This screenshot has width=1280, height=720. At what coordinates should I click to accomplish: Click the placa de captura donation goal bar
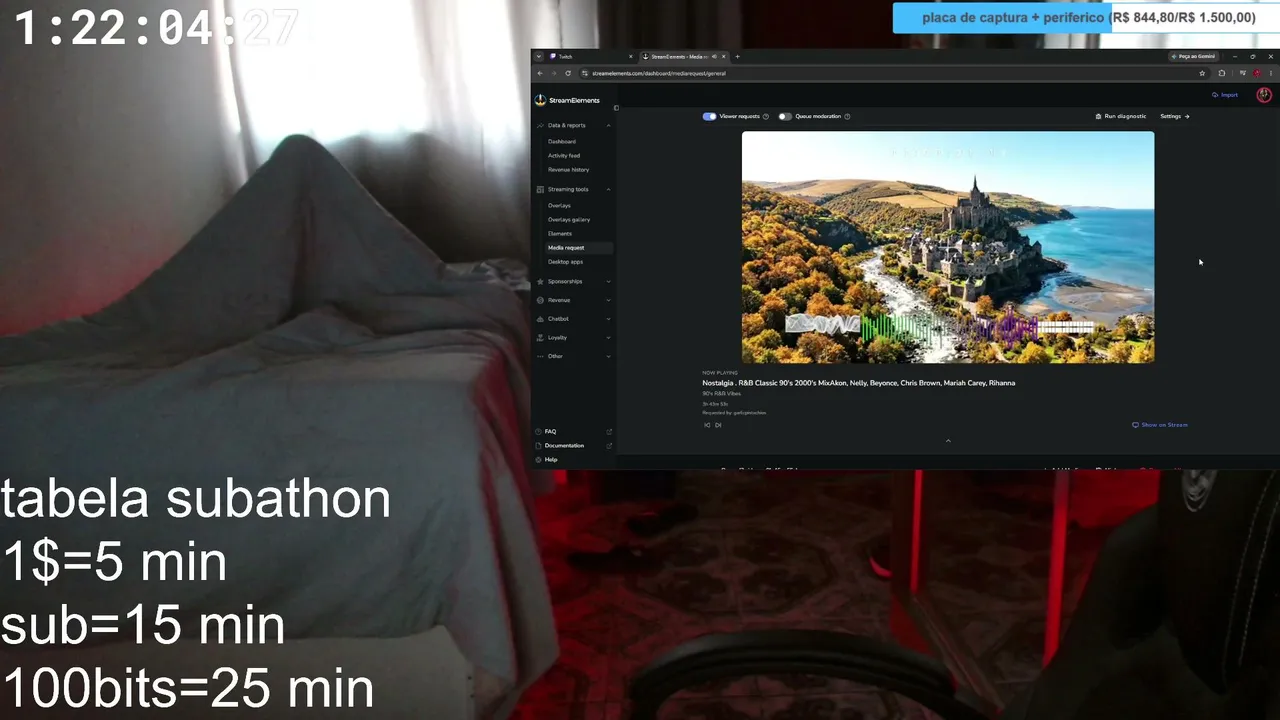pyautogui.click(x=1084, y=18)
